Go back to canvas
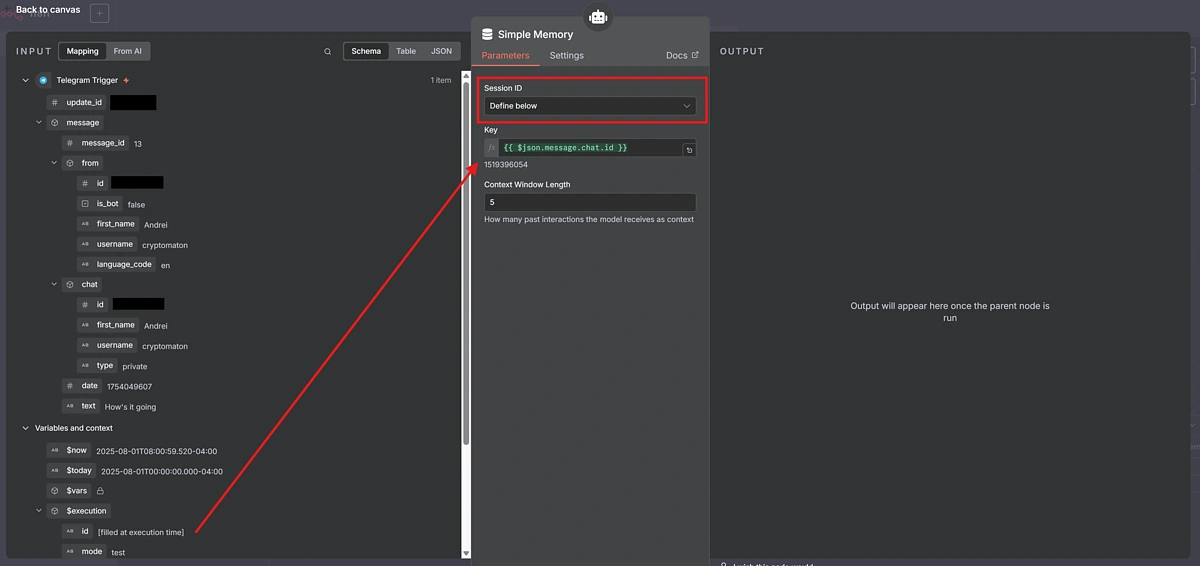The height and width of the screenshot is (566, 1200). pyautogui.click(x=47, y=10)
